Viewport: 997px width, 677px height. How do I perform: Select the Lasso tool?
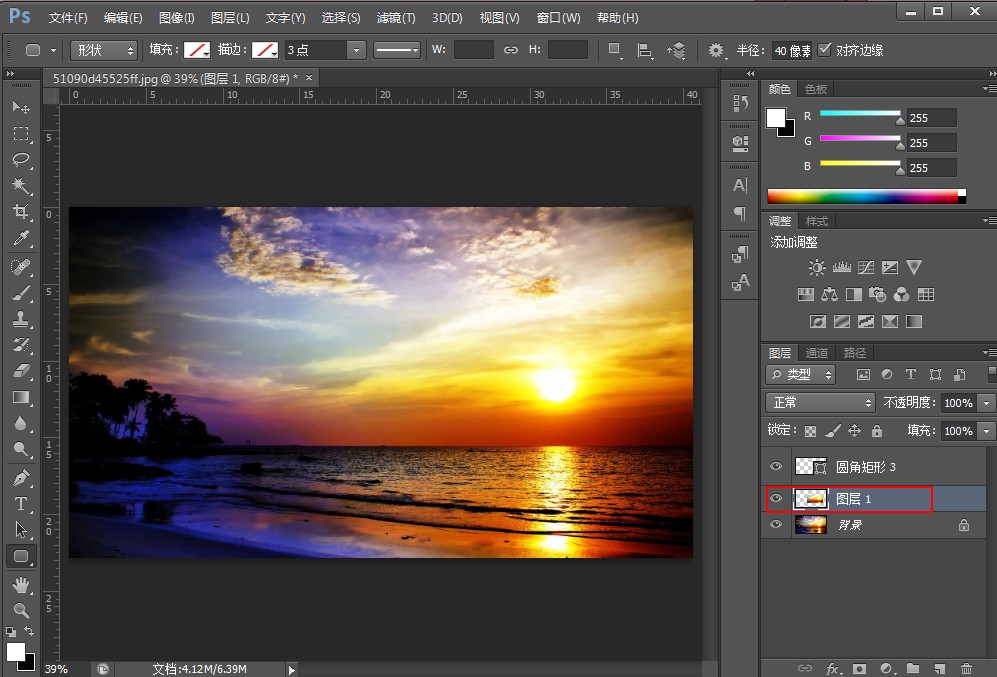pyautogui.click(x=21, y=160)
